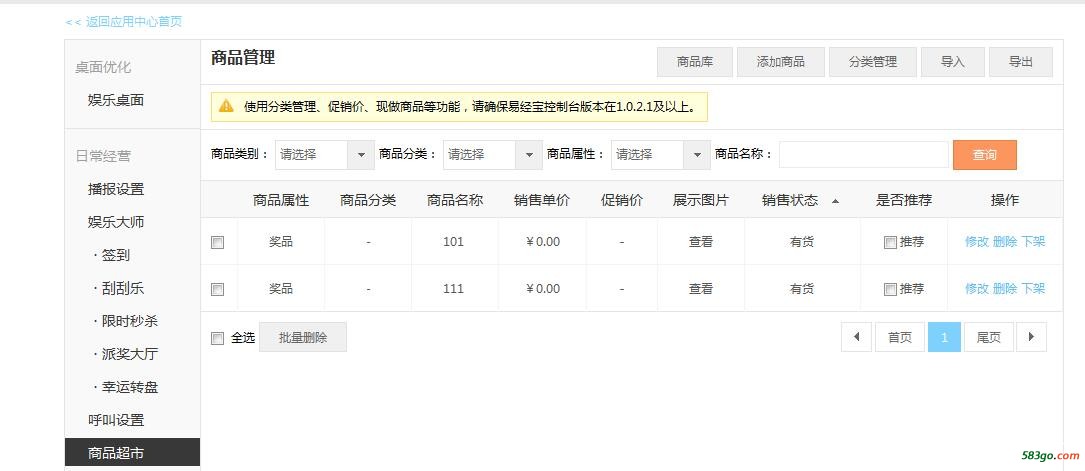The width and height of the screenshot is (1085, 471).
Task: Tick the checkbox for product 111 row
Action: [217, 289]
